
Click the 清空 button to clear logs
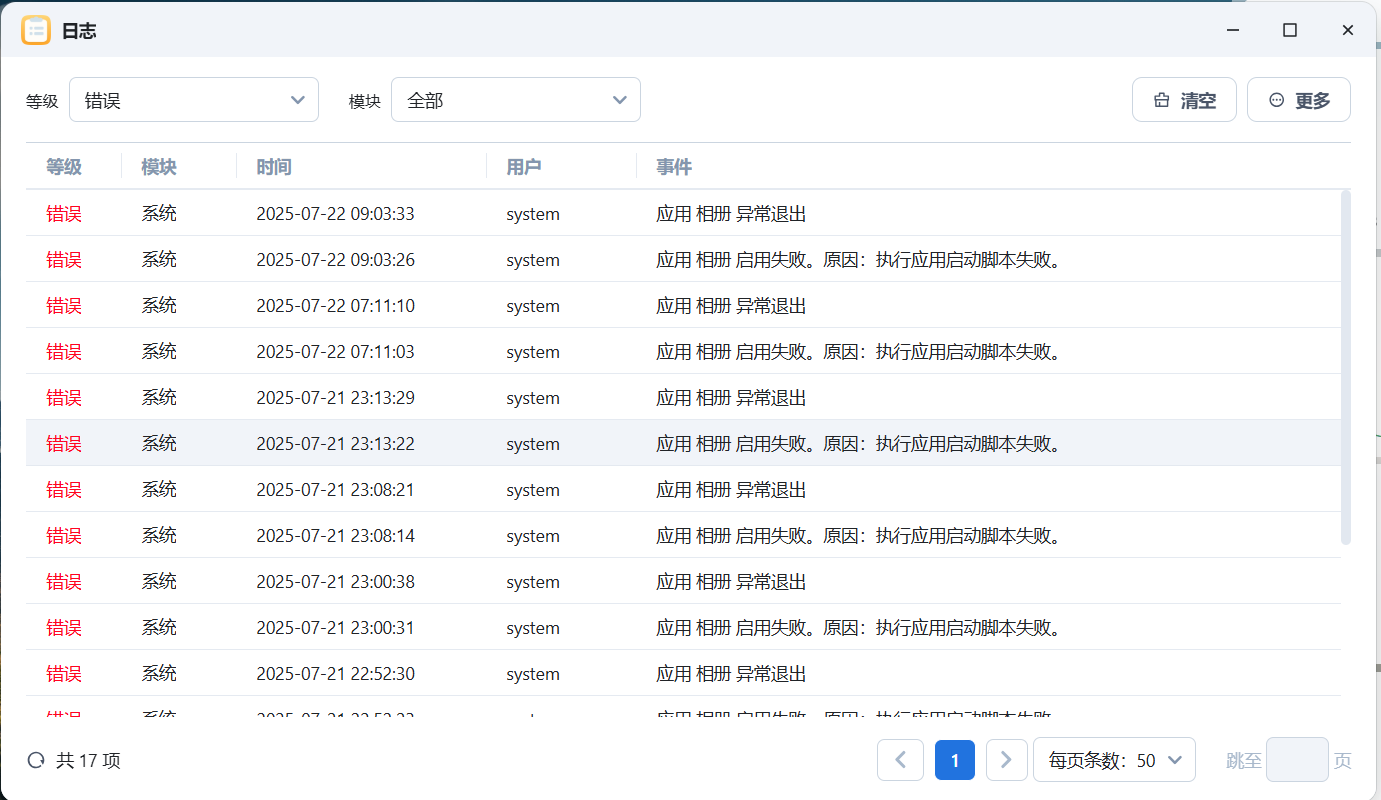1185,100
